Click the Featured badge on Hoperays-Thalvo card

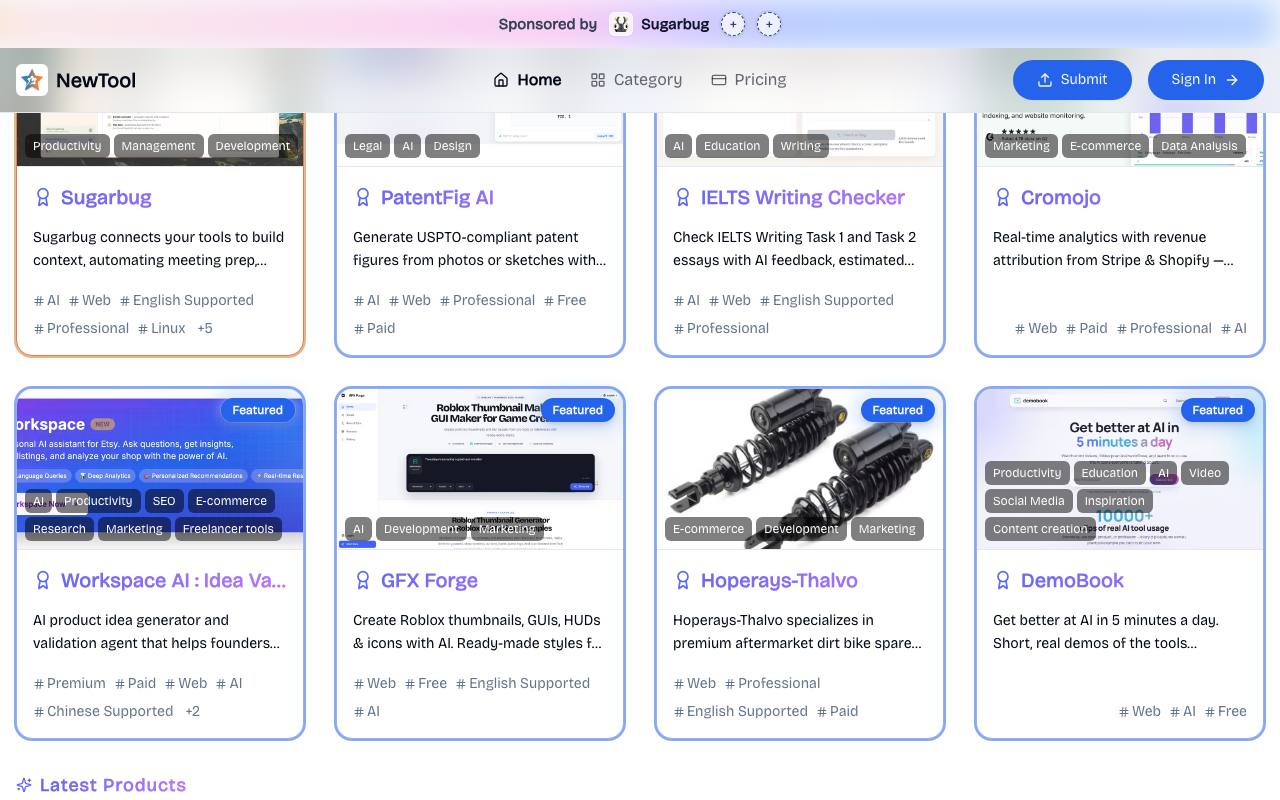897,410
